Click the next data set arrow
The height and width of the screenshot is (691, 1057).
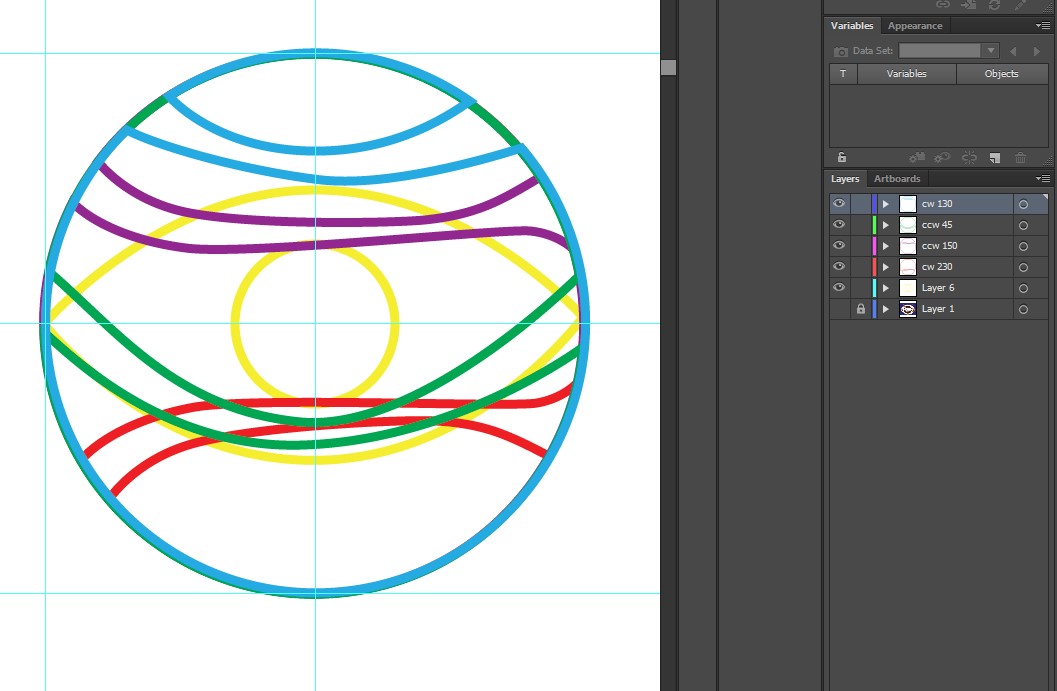(1037, 49)
